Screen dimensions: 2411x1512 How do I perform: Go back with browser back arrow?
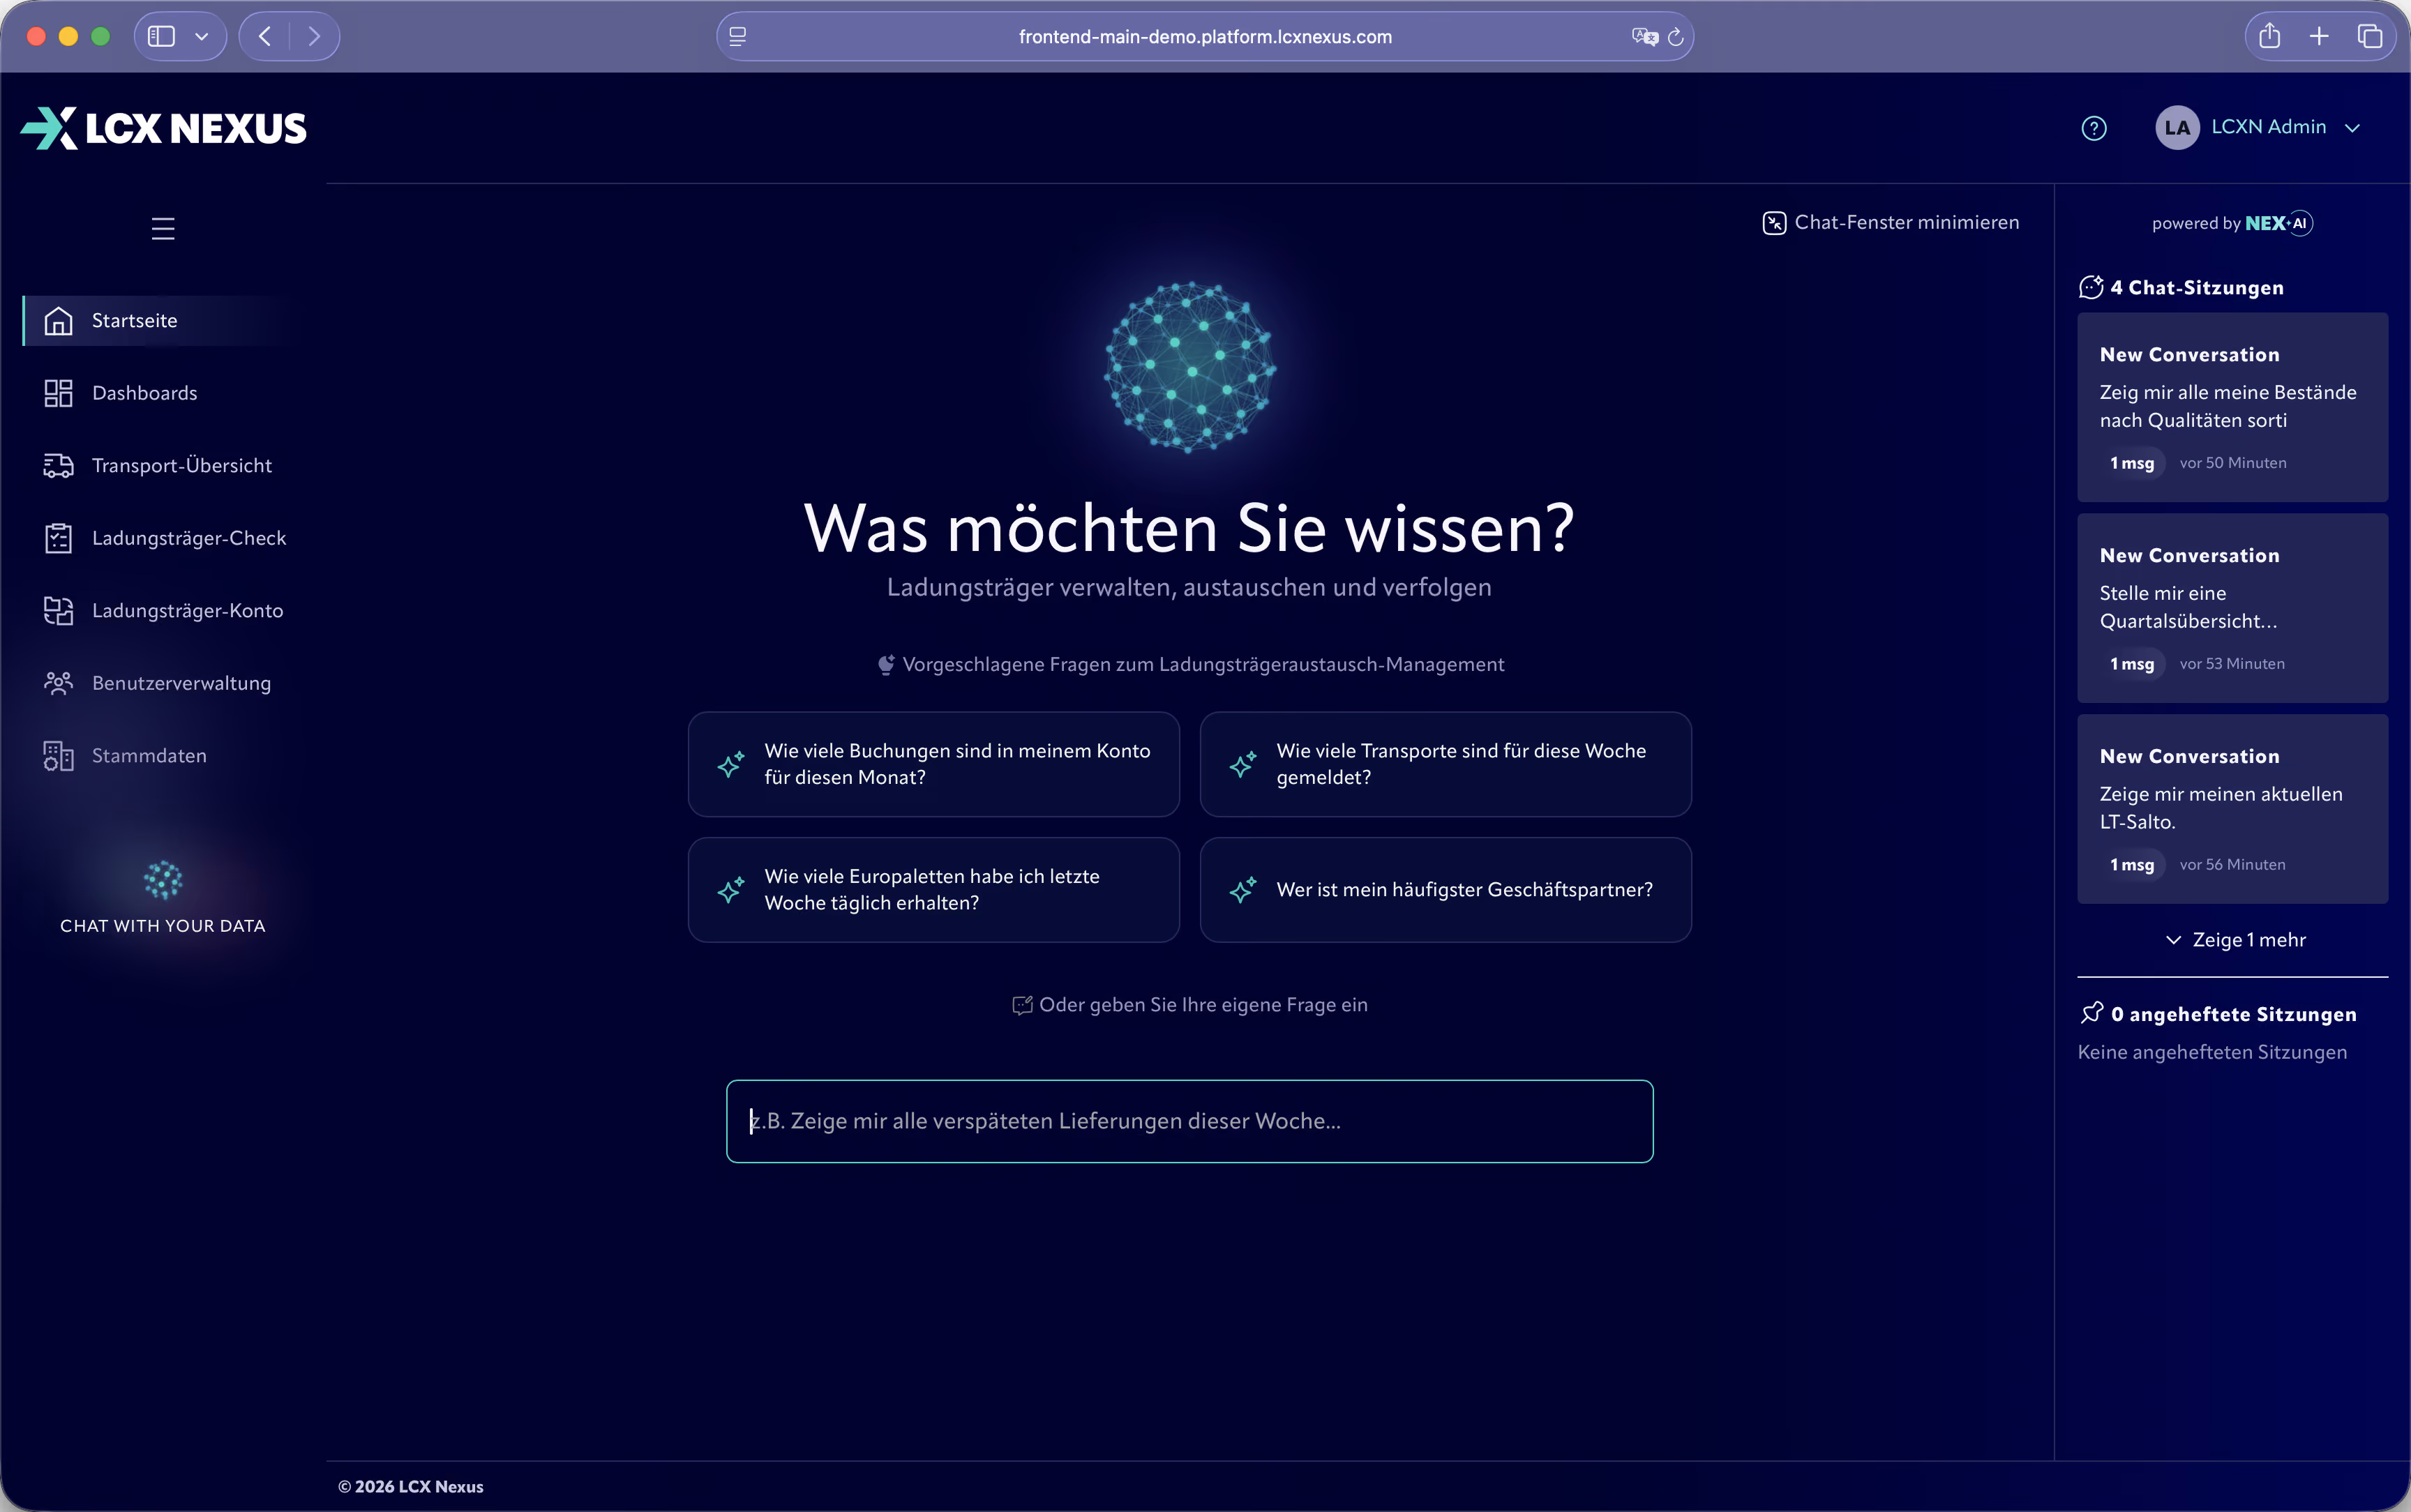265,36
